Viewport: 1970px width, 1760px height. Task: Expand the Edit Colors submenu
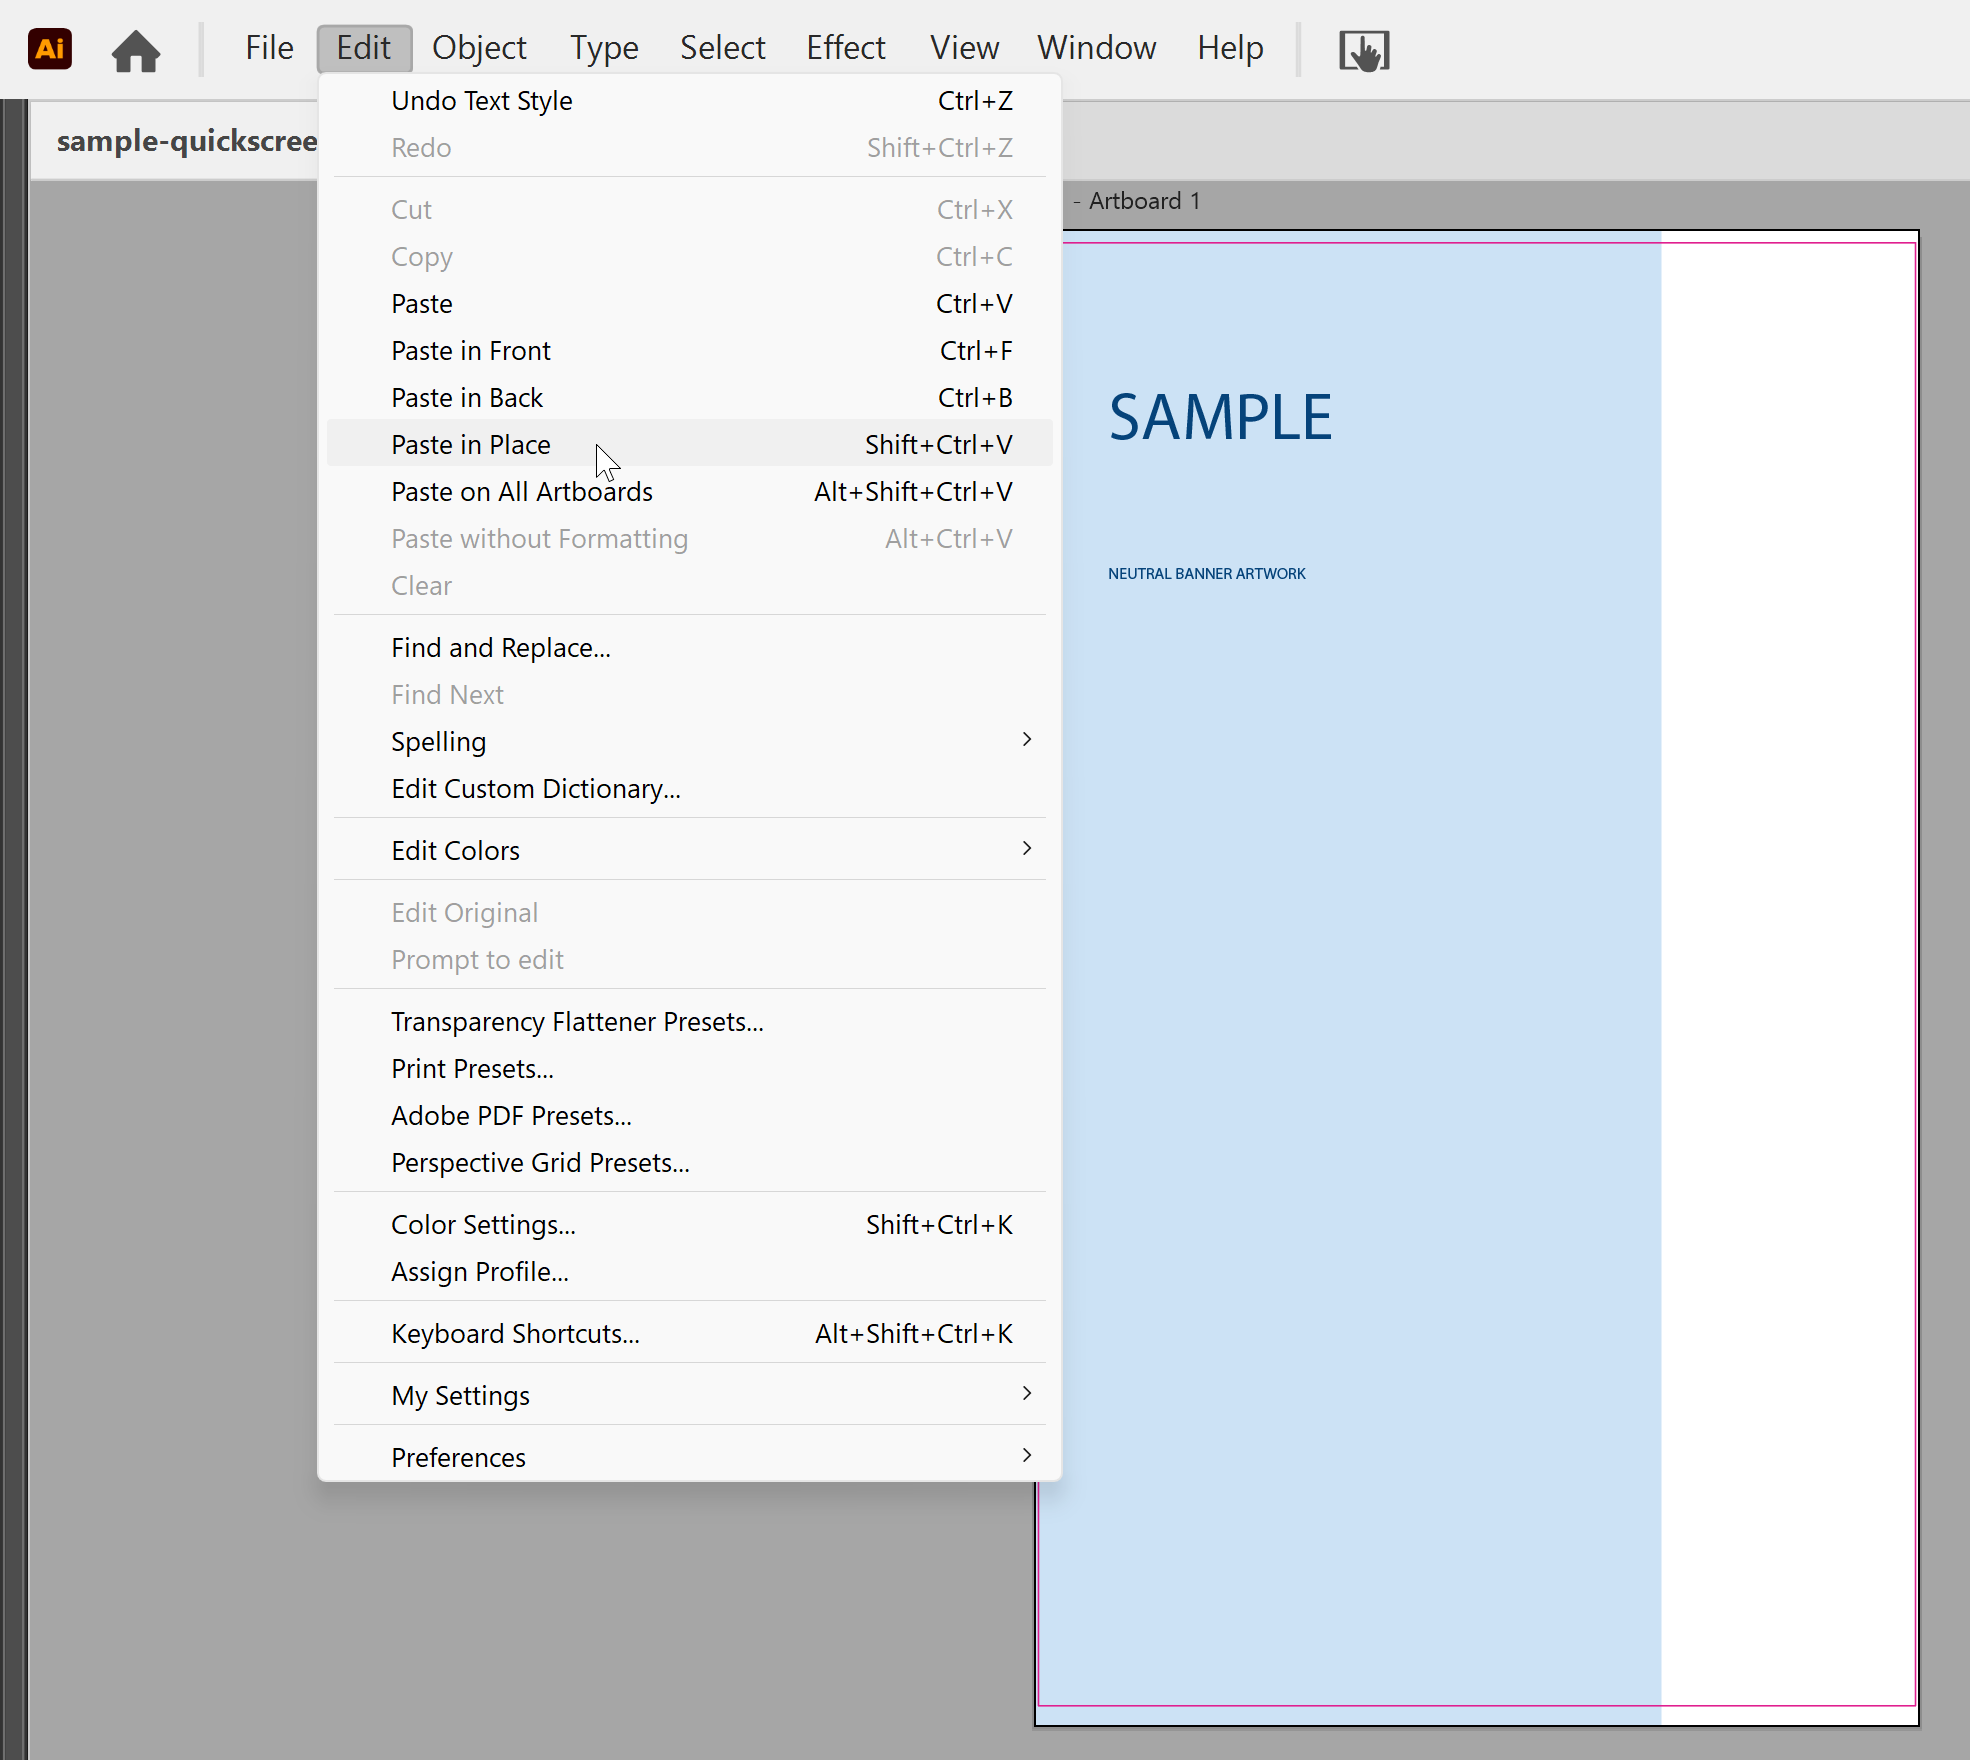point(690,851)
